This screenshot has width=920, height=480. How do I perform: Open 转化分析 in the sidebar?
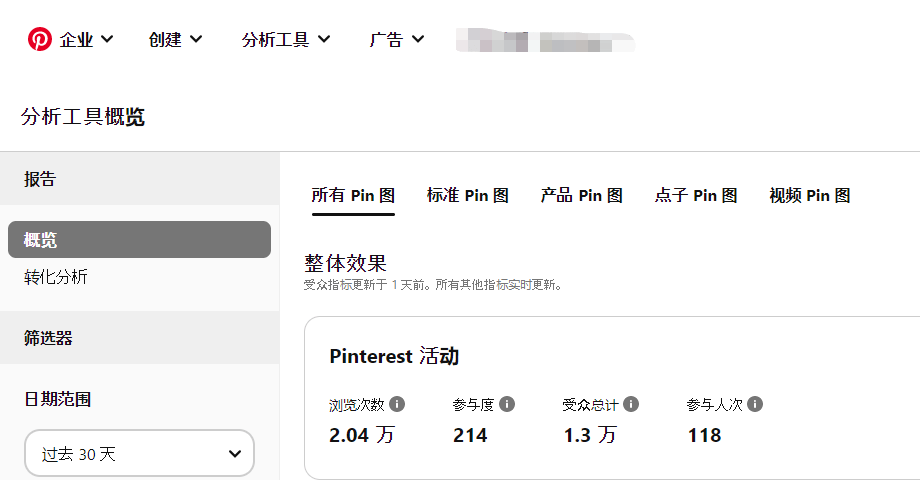tap(56, 277)
